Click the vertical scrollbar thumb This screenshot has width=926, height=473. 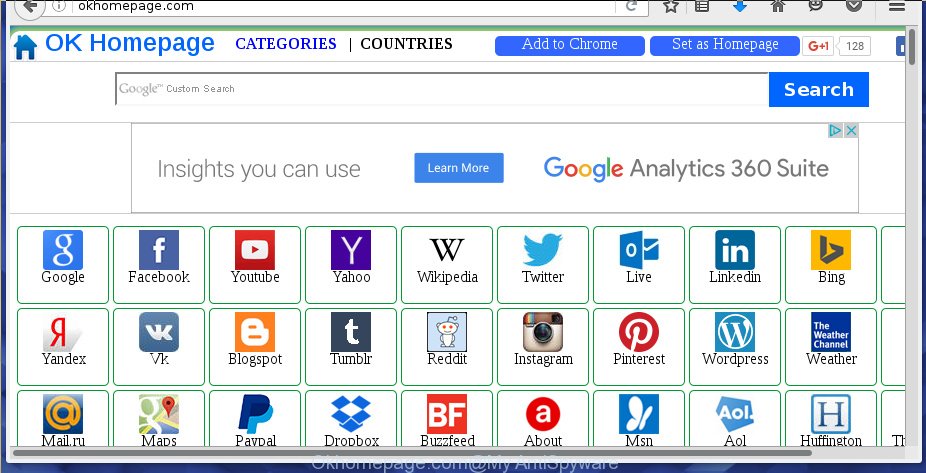coord(911,48)
